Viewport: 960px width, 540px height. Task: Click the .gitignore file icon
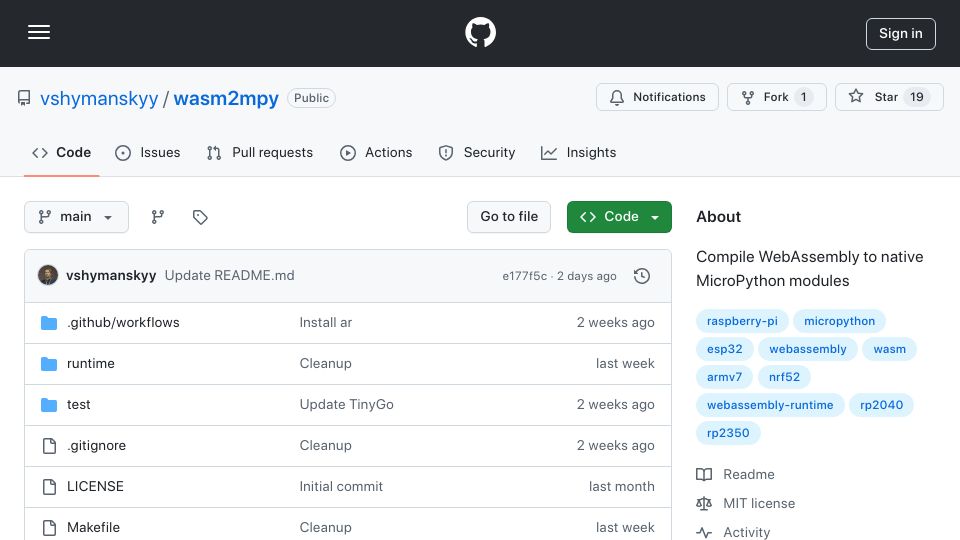coord(49,446)
